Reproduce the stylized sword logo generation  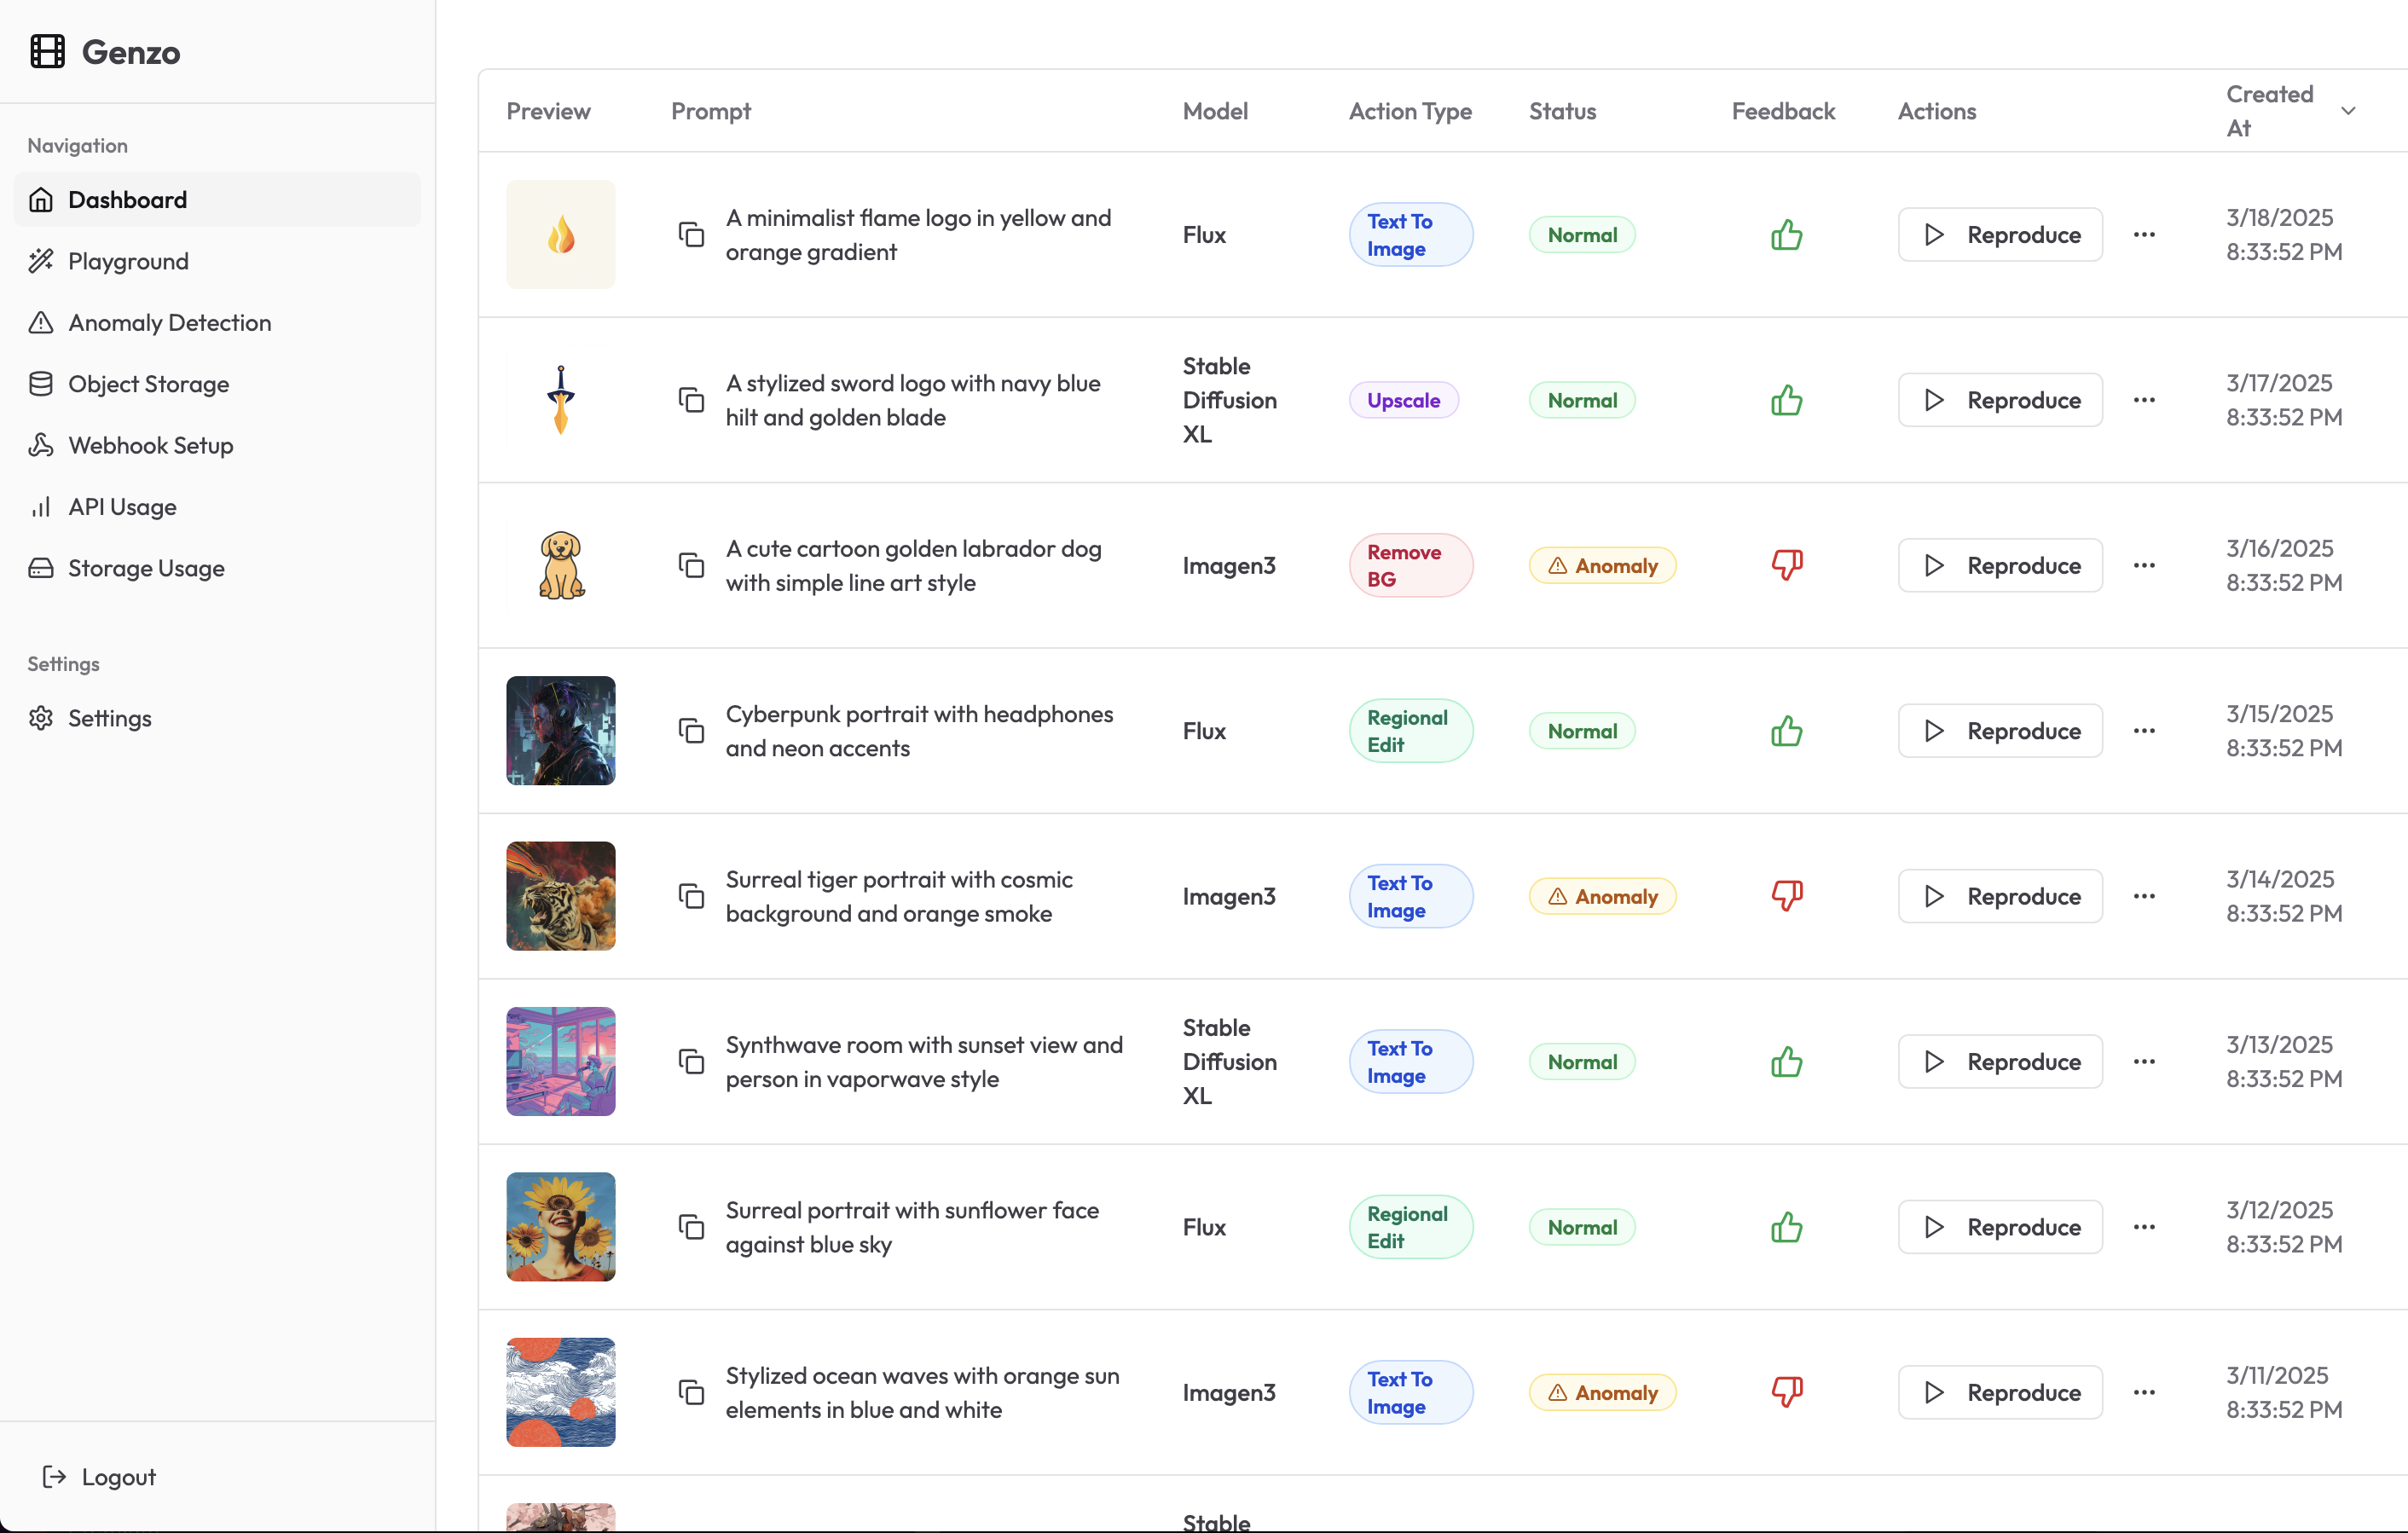(2000, 400)
